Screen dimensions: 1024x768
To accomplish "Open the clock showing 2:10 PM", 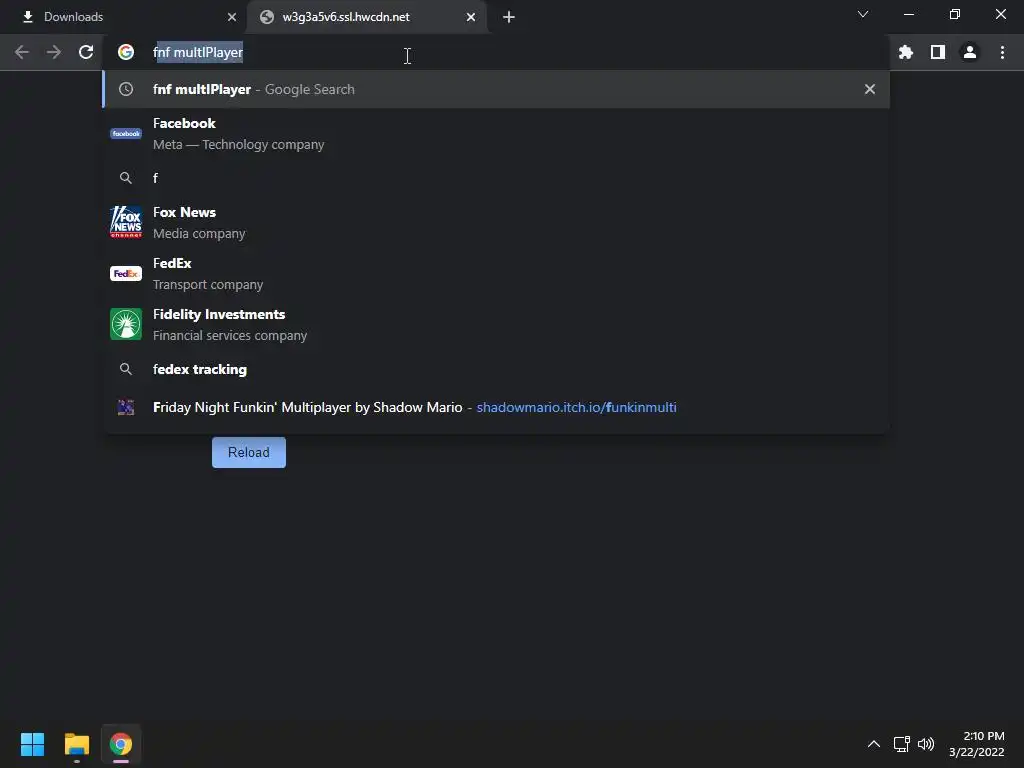I will pos(976,744).
